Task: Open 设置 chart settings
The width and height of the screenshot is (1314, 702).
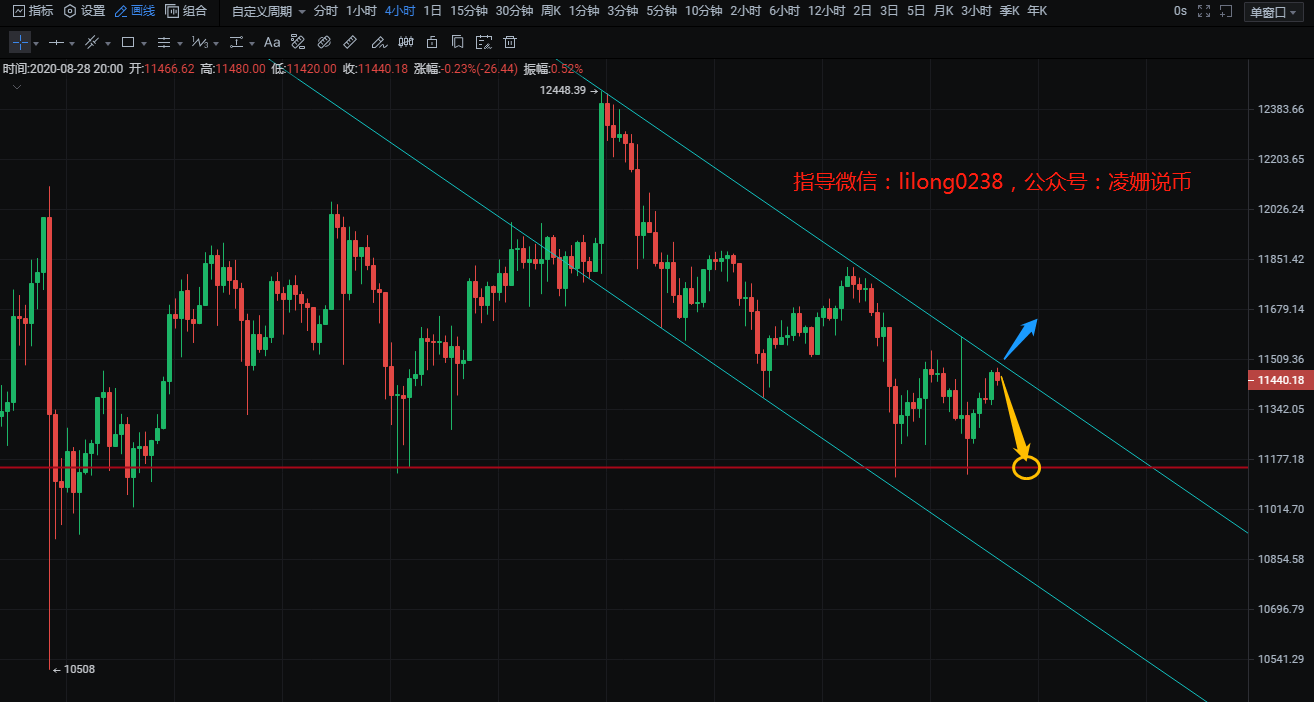Action: click(x=84, y=11)
